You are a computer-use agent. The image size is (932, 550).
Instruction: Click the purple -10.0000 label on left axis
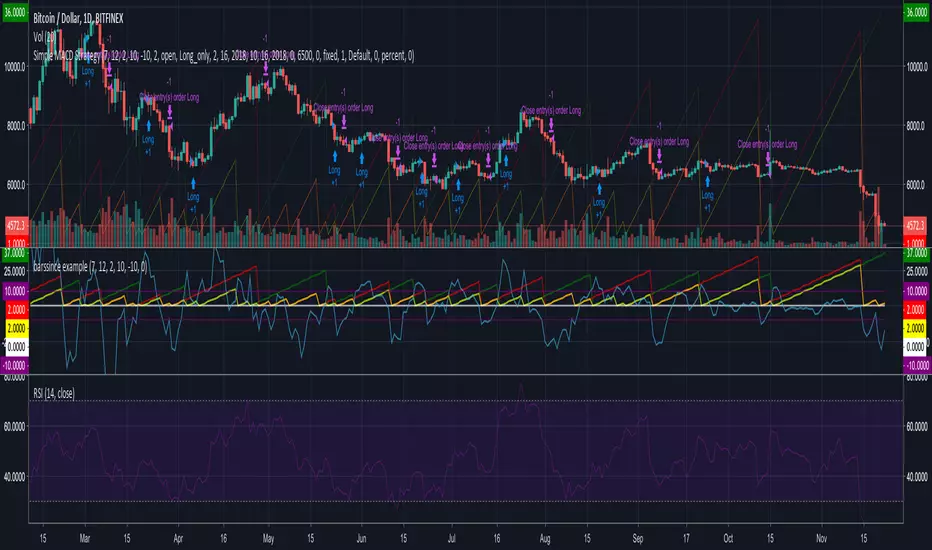click(x=15, y=367)
